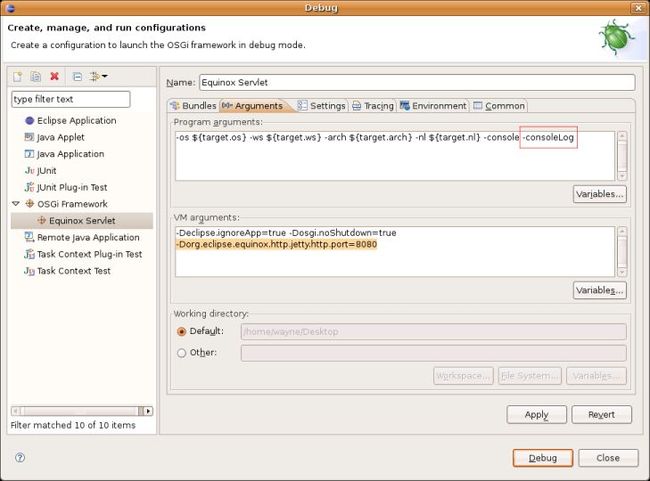Click the Remote Java Application icon
Screen dimensions: 650x481
coord(29,237)
